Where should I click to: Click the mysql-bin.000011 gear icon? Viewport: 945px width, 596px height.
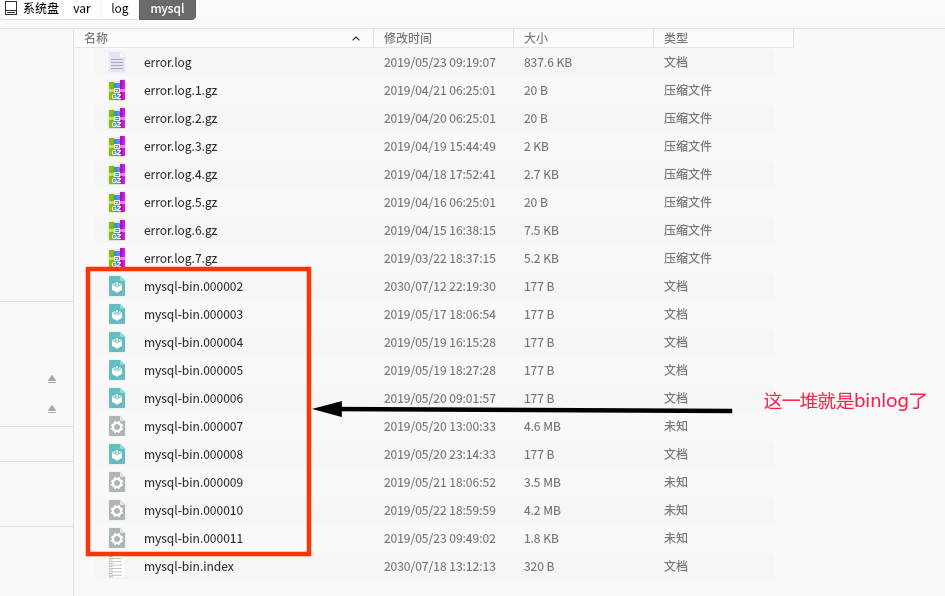click(x=117, y=538)
